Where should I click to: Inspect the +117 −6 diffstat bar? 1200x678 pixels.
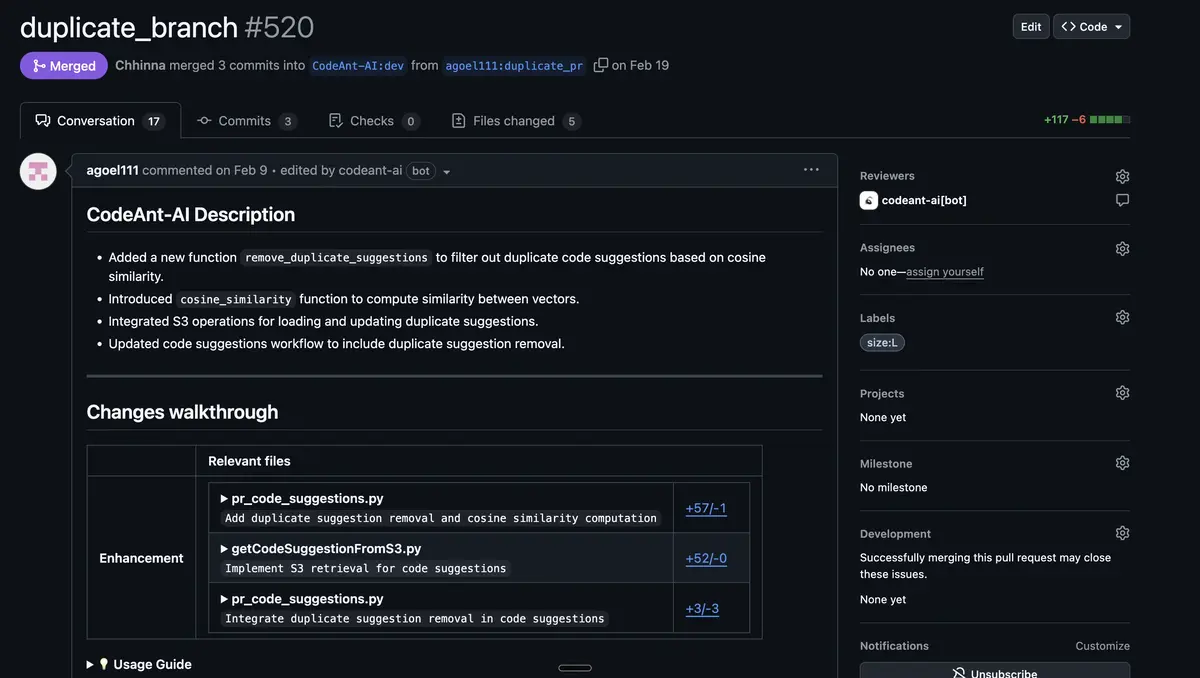click(x=1092, y=117)
